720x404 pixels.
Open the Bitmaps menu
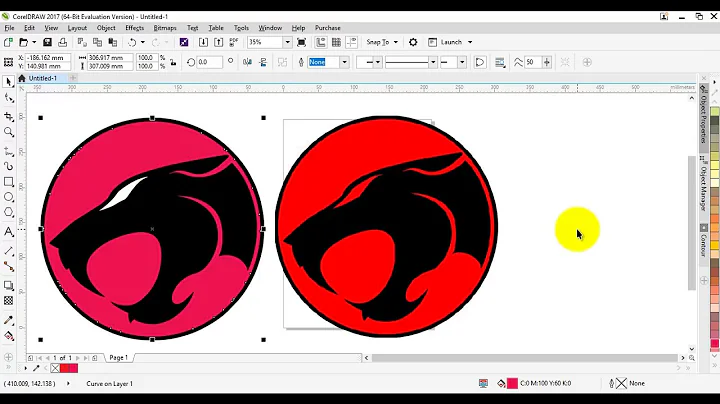pyautogui.click(x=165, y=28)
